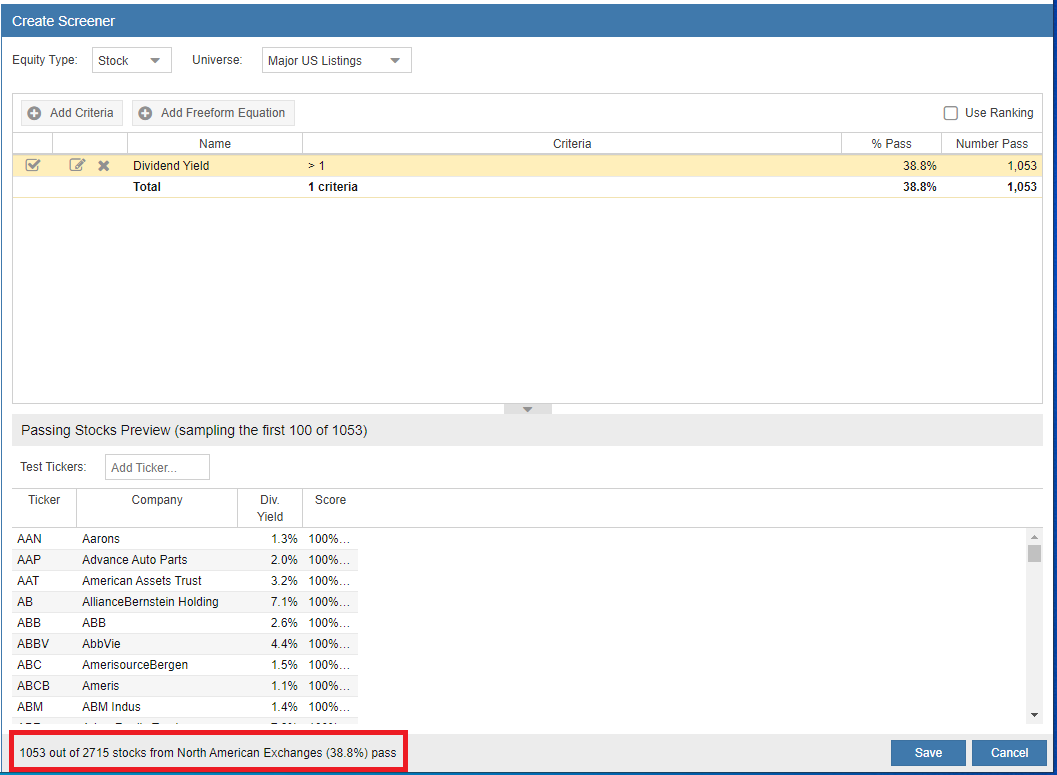Screen dimensions: 1057x775
Task: Collapse the criteria panel using the splitter arrow
Action: pos(528,409)
